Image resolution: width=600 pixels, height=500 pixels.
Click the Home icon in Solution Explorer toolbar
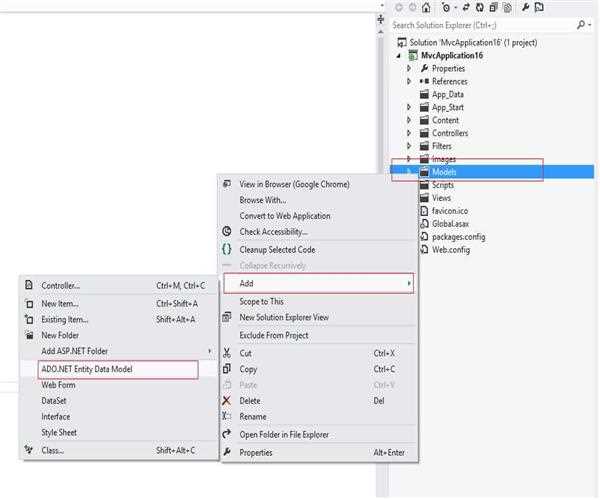pos(426,7)
